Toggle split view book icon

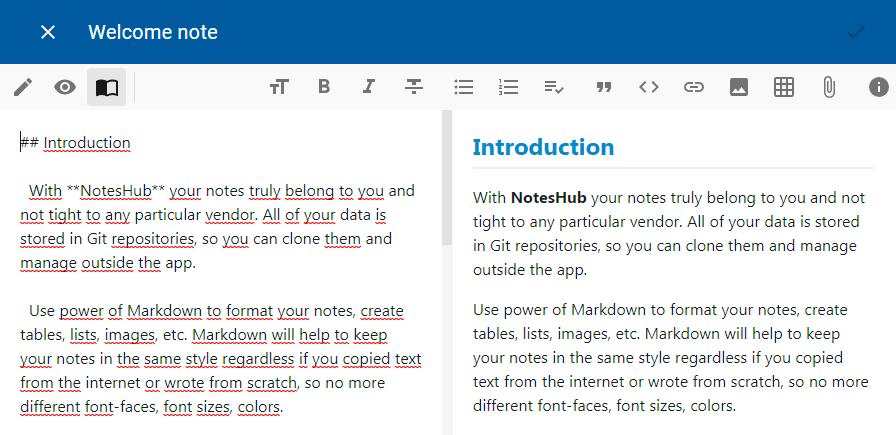107,87
